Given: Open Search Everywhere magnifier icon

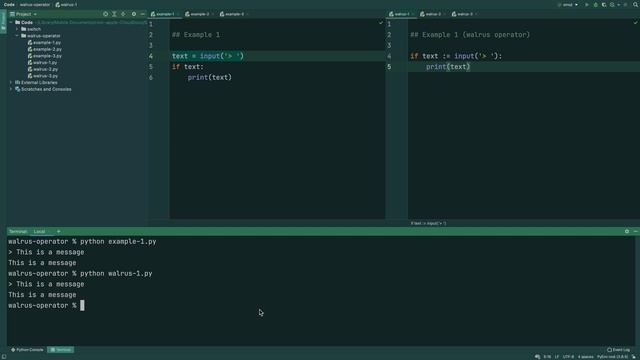Looking at the screenshot, I should tap(636, 4).
